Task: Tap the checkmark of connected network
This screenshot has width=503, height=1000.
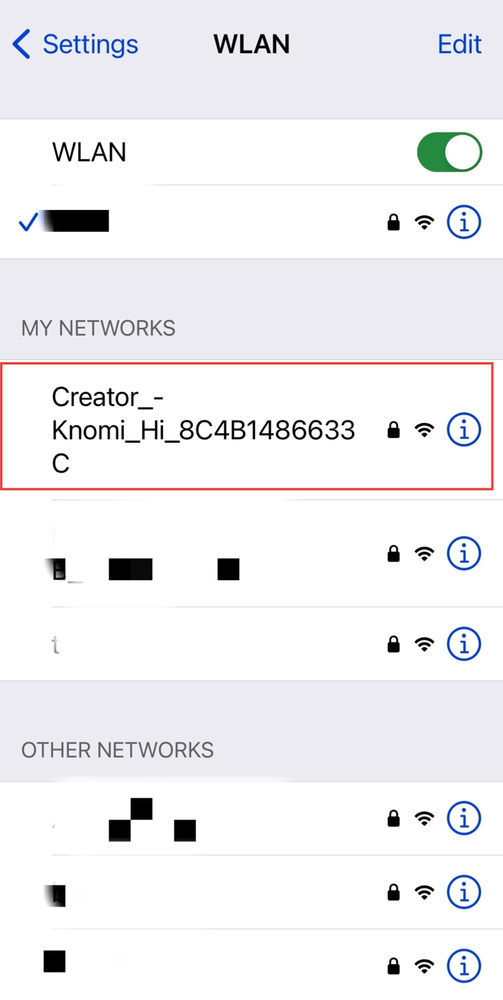Action: point(28,222)
